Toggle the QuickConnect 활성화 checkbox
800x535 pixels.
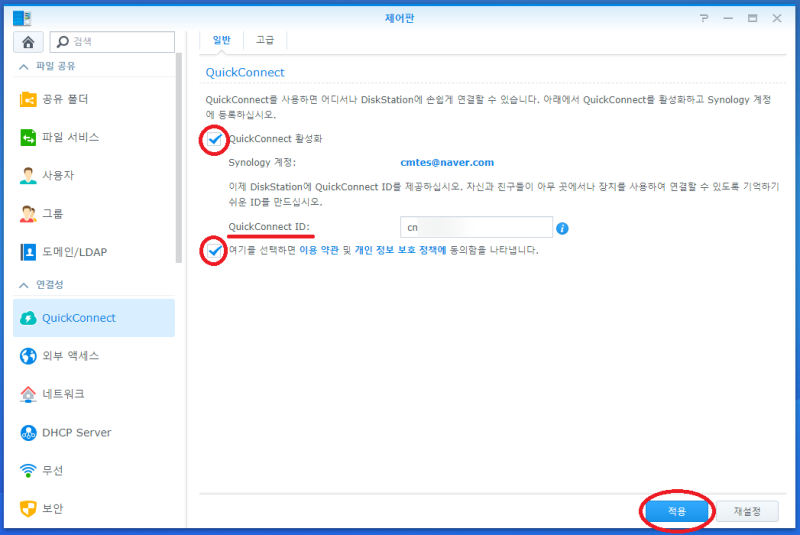click(x=214, y=139)
